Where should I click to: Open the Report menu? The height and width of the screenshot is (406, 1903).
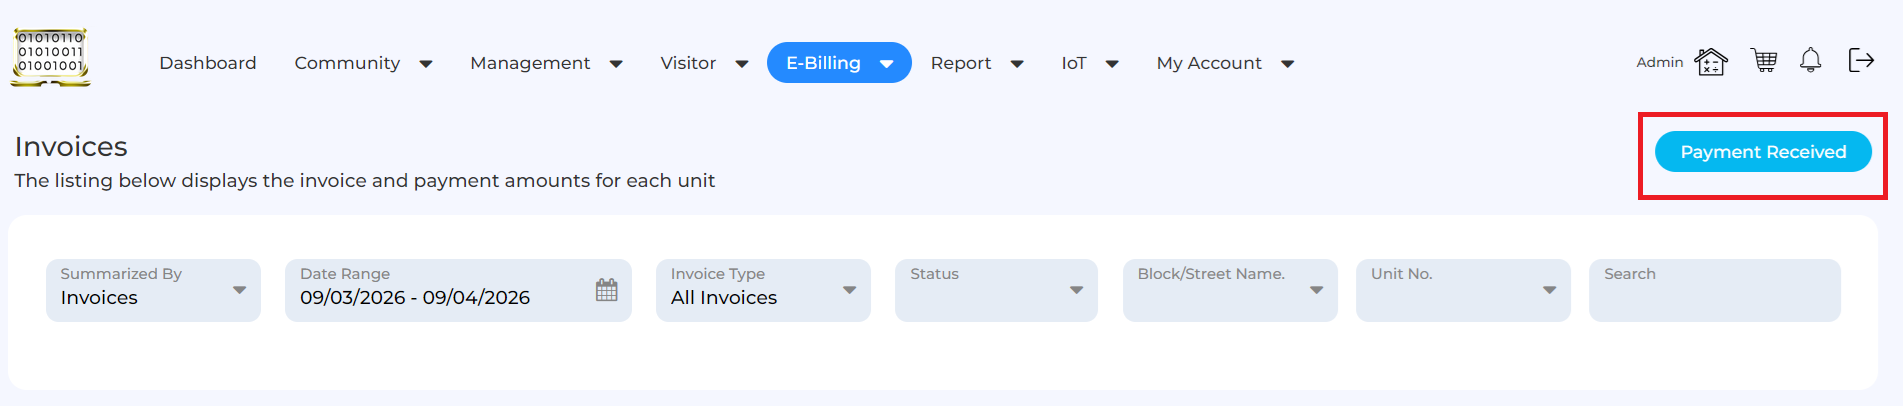[977, 63]
